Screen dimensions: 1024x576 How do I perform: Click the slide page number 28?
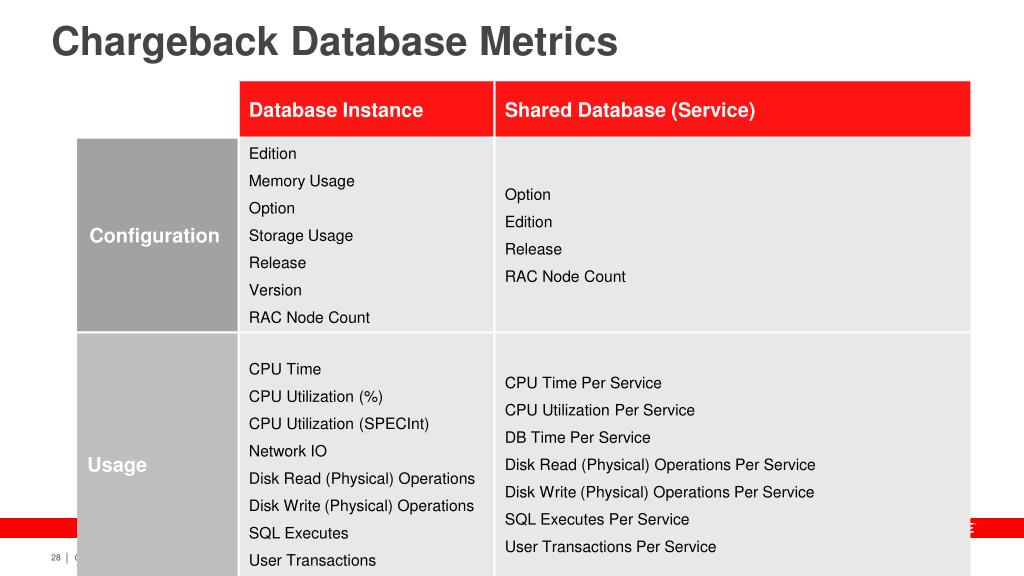point(56,558)
